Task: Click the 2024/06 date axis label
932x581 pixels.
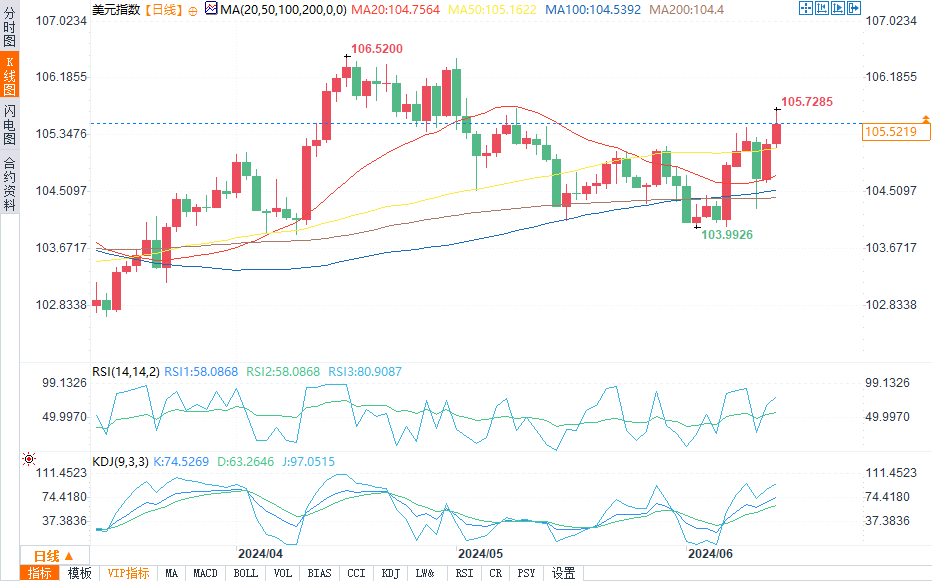Action: pos(710,554)
